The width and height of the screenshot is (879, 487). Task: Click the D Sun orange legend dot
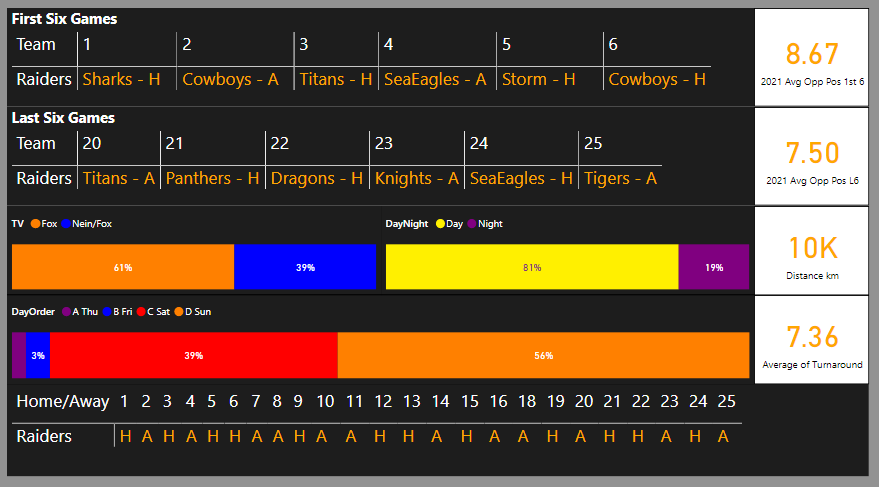(x=179, y=312)
